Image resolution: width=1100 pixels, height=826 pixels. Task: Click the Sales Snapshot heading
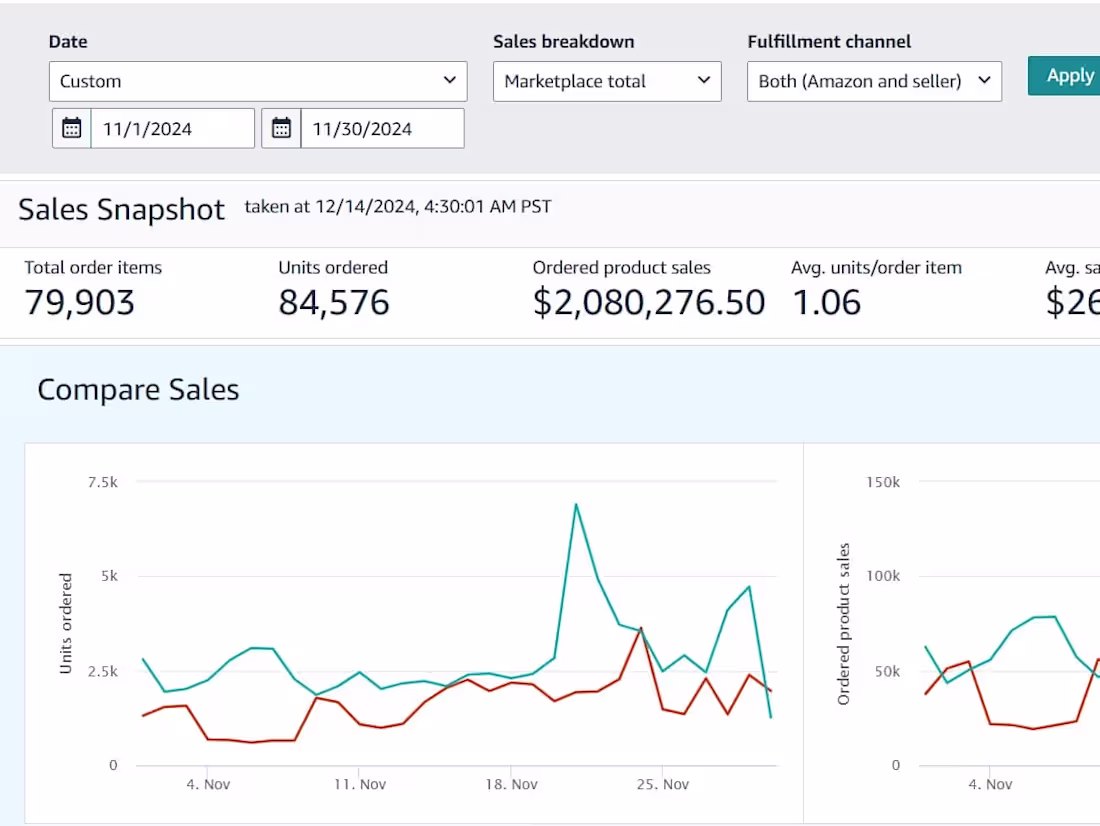pos(121,209)
